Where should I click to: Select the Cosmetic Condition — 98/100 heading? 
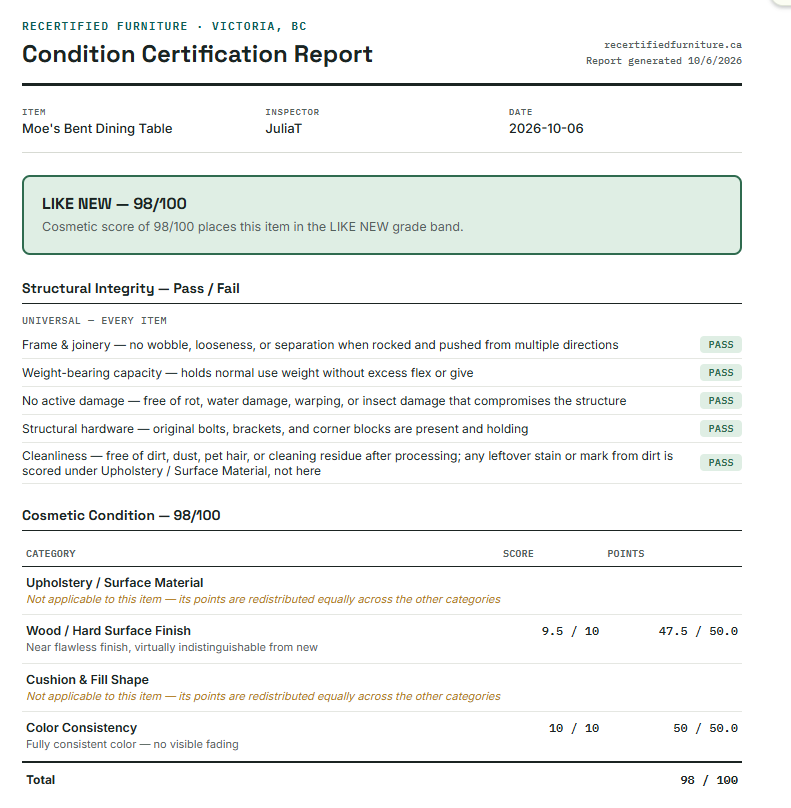[121, 515]
